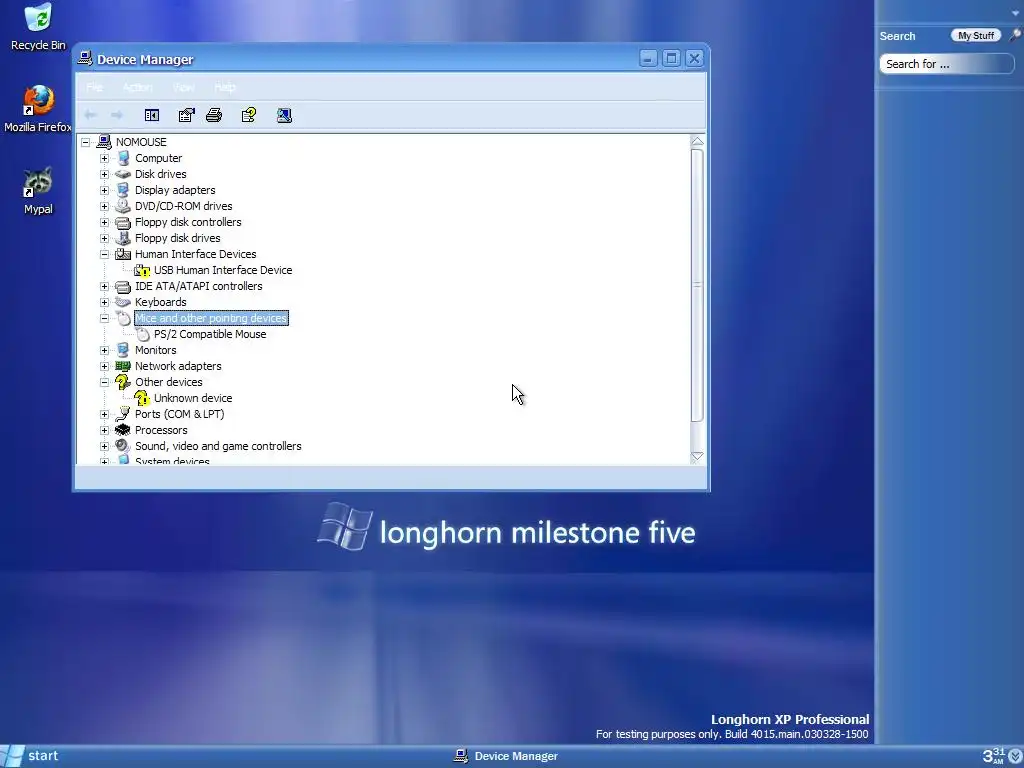Click USB Human Interface Device warning icon

tap(142, 270)
